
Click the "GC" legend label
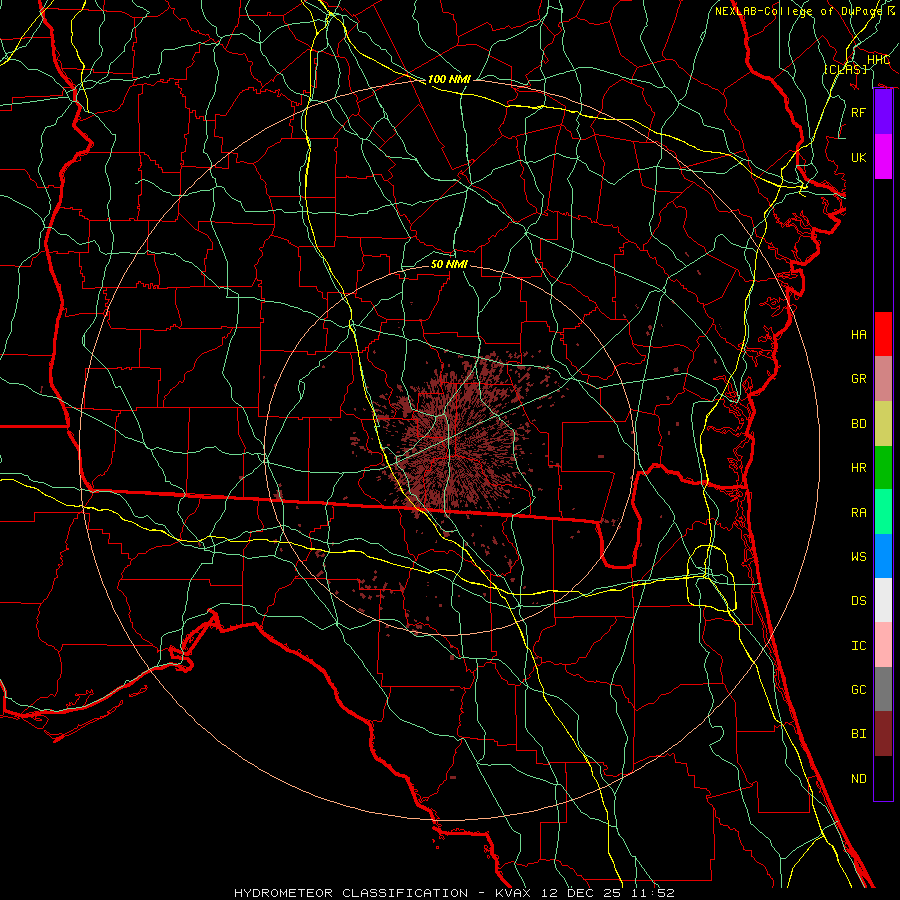click(858, 690)
